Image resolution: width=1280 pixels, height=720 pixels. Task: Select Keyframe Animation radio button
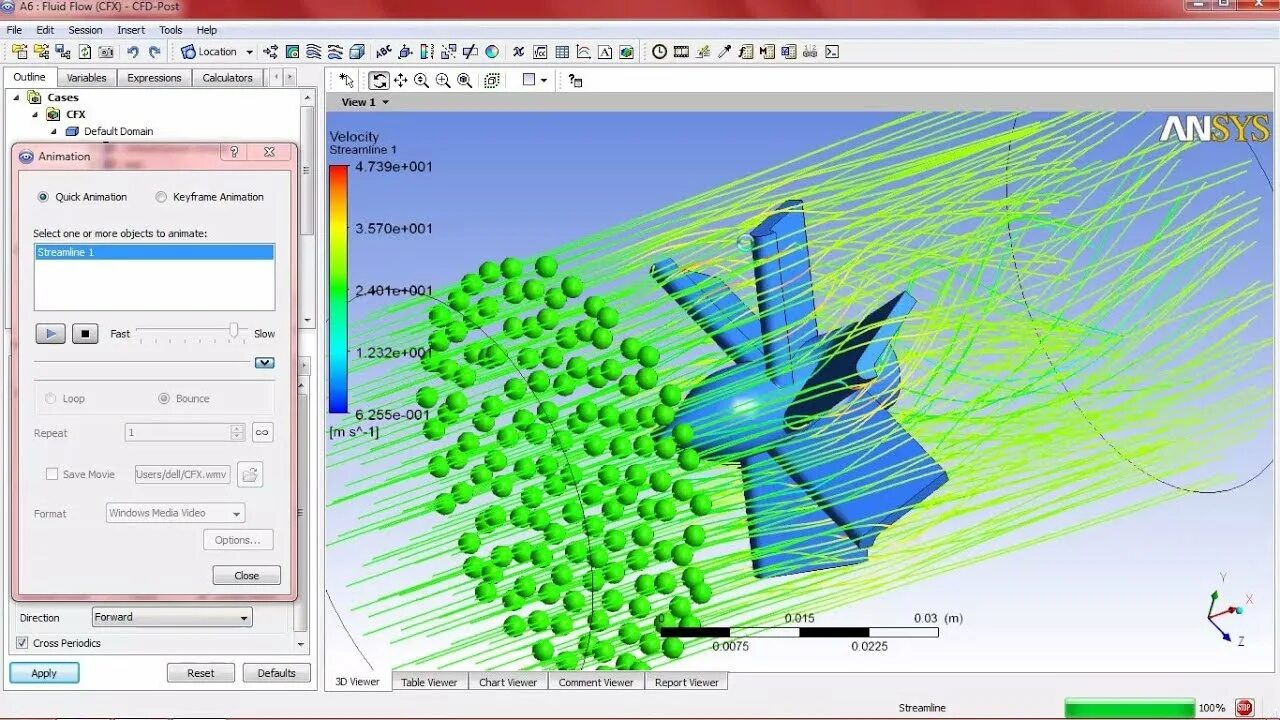161,197
